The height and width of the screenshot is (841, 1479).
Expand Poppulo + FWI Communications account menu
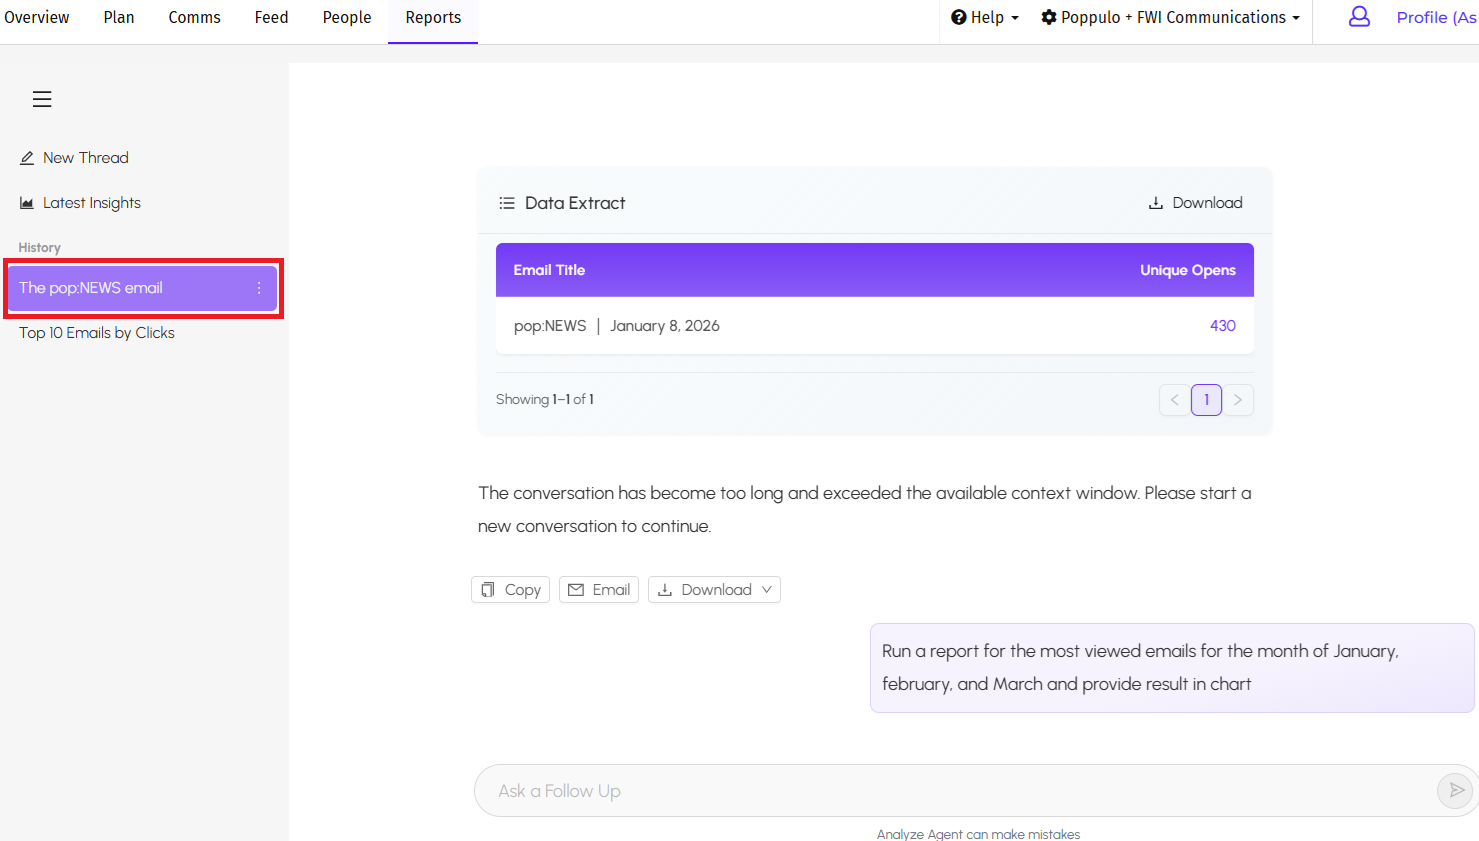click(x=1171, y=18)
